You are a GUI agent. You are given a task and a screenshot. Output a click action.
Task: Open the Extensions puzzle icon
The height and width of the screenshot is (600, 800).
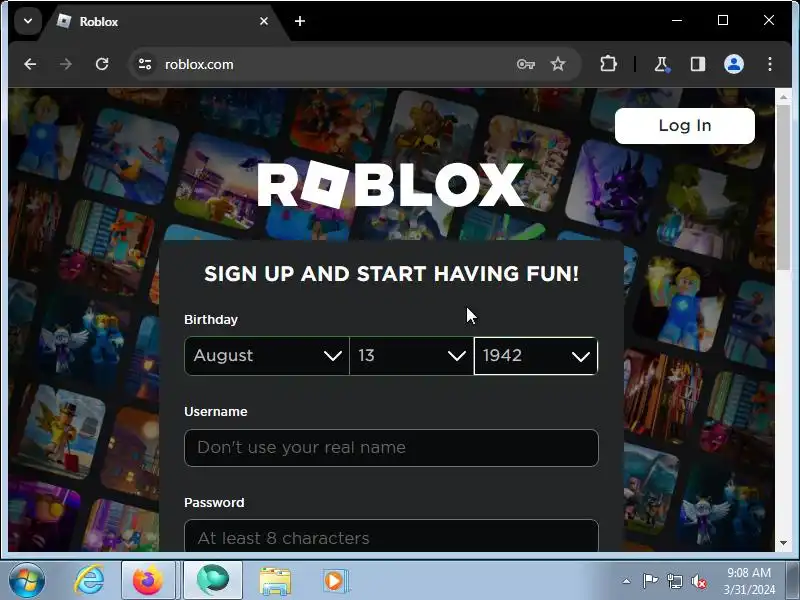click(x=608, y=64)
